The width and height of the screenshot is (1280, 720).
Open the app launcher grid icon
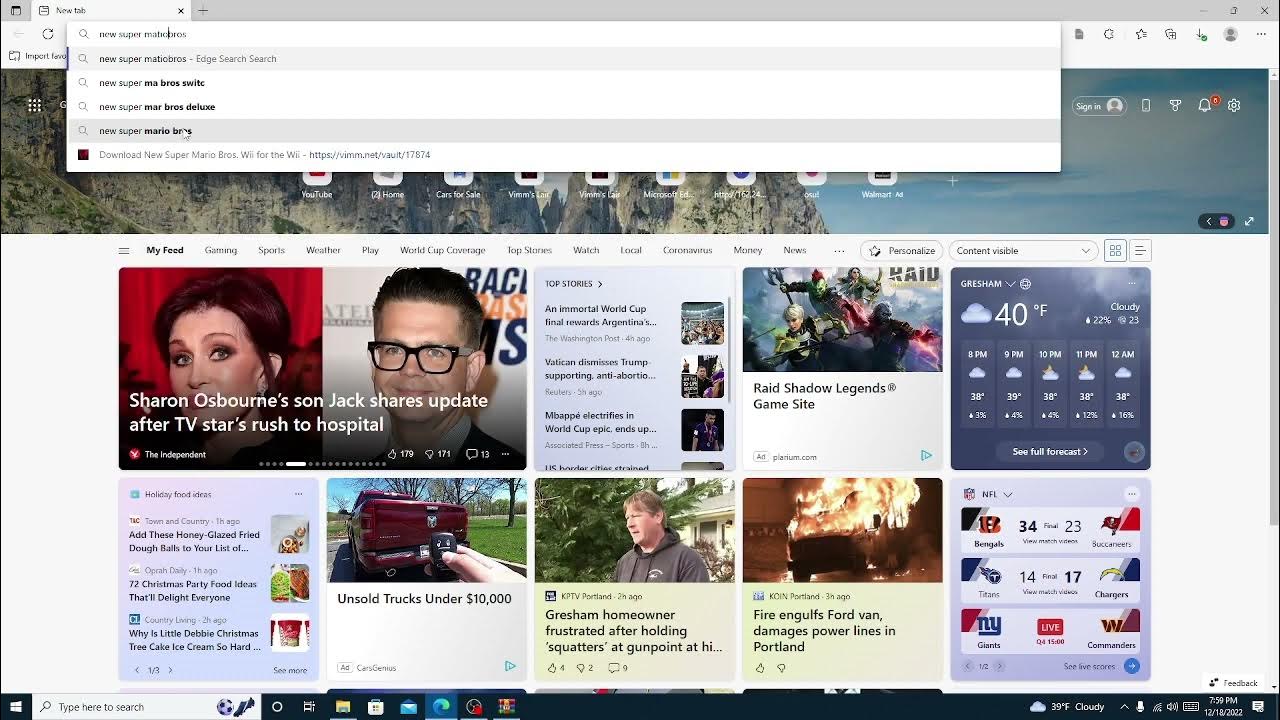pyautogui.click(x=35, y=106)
